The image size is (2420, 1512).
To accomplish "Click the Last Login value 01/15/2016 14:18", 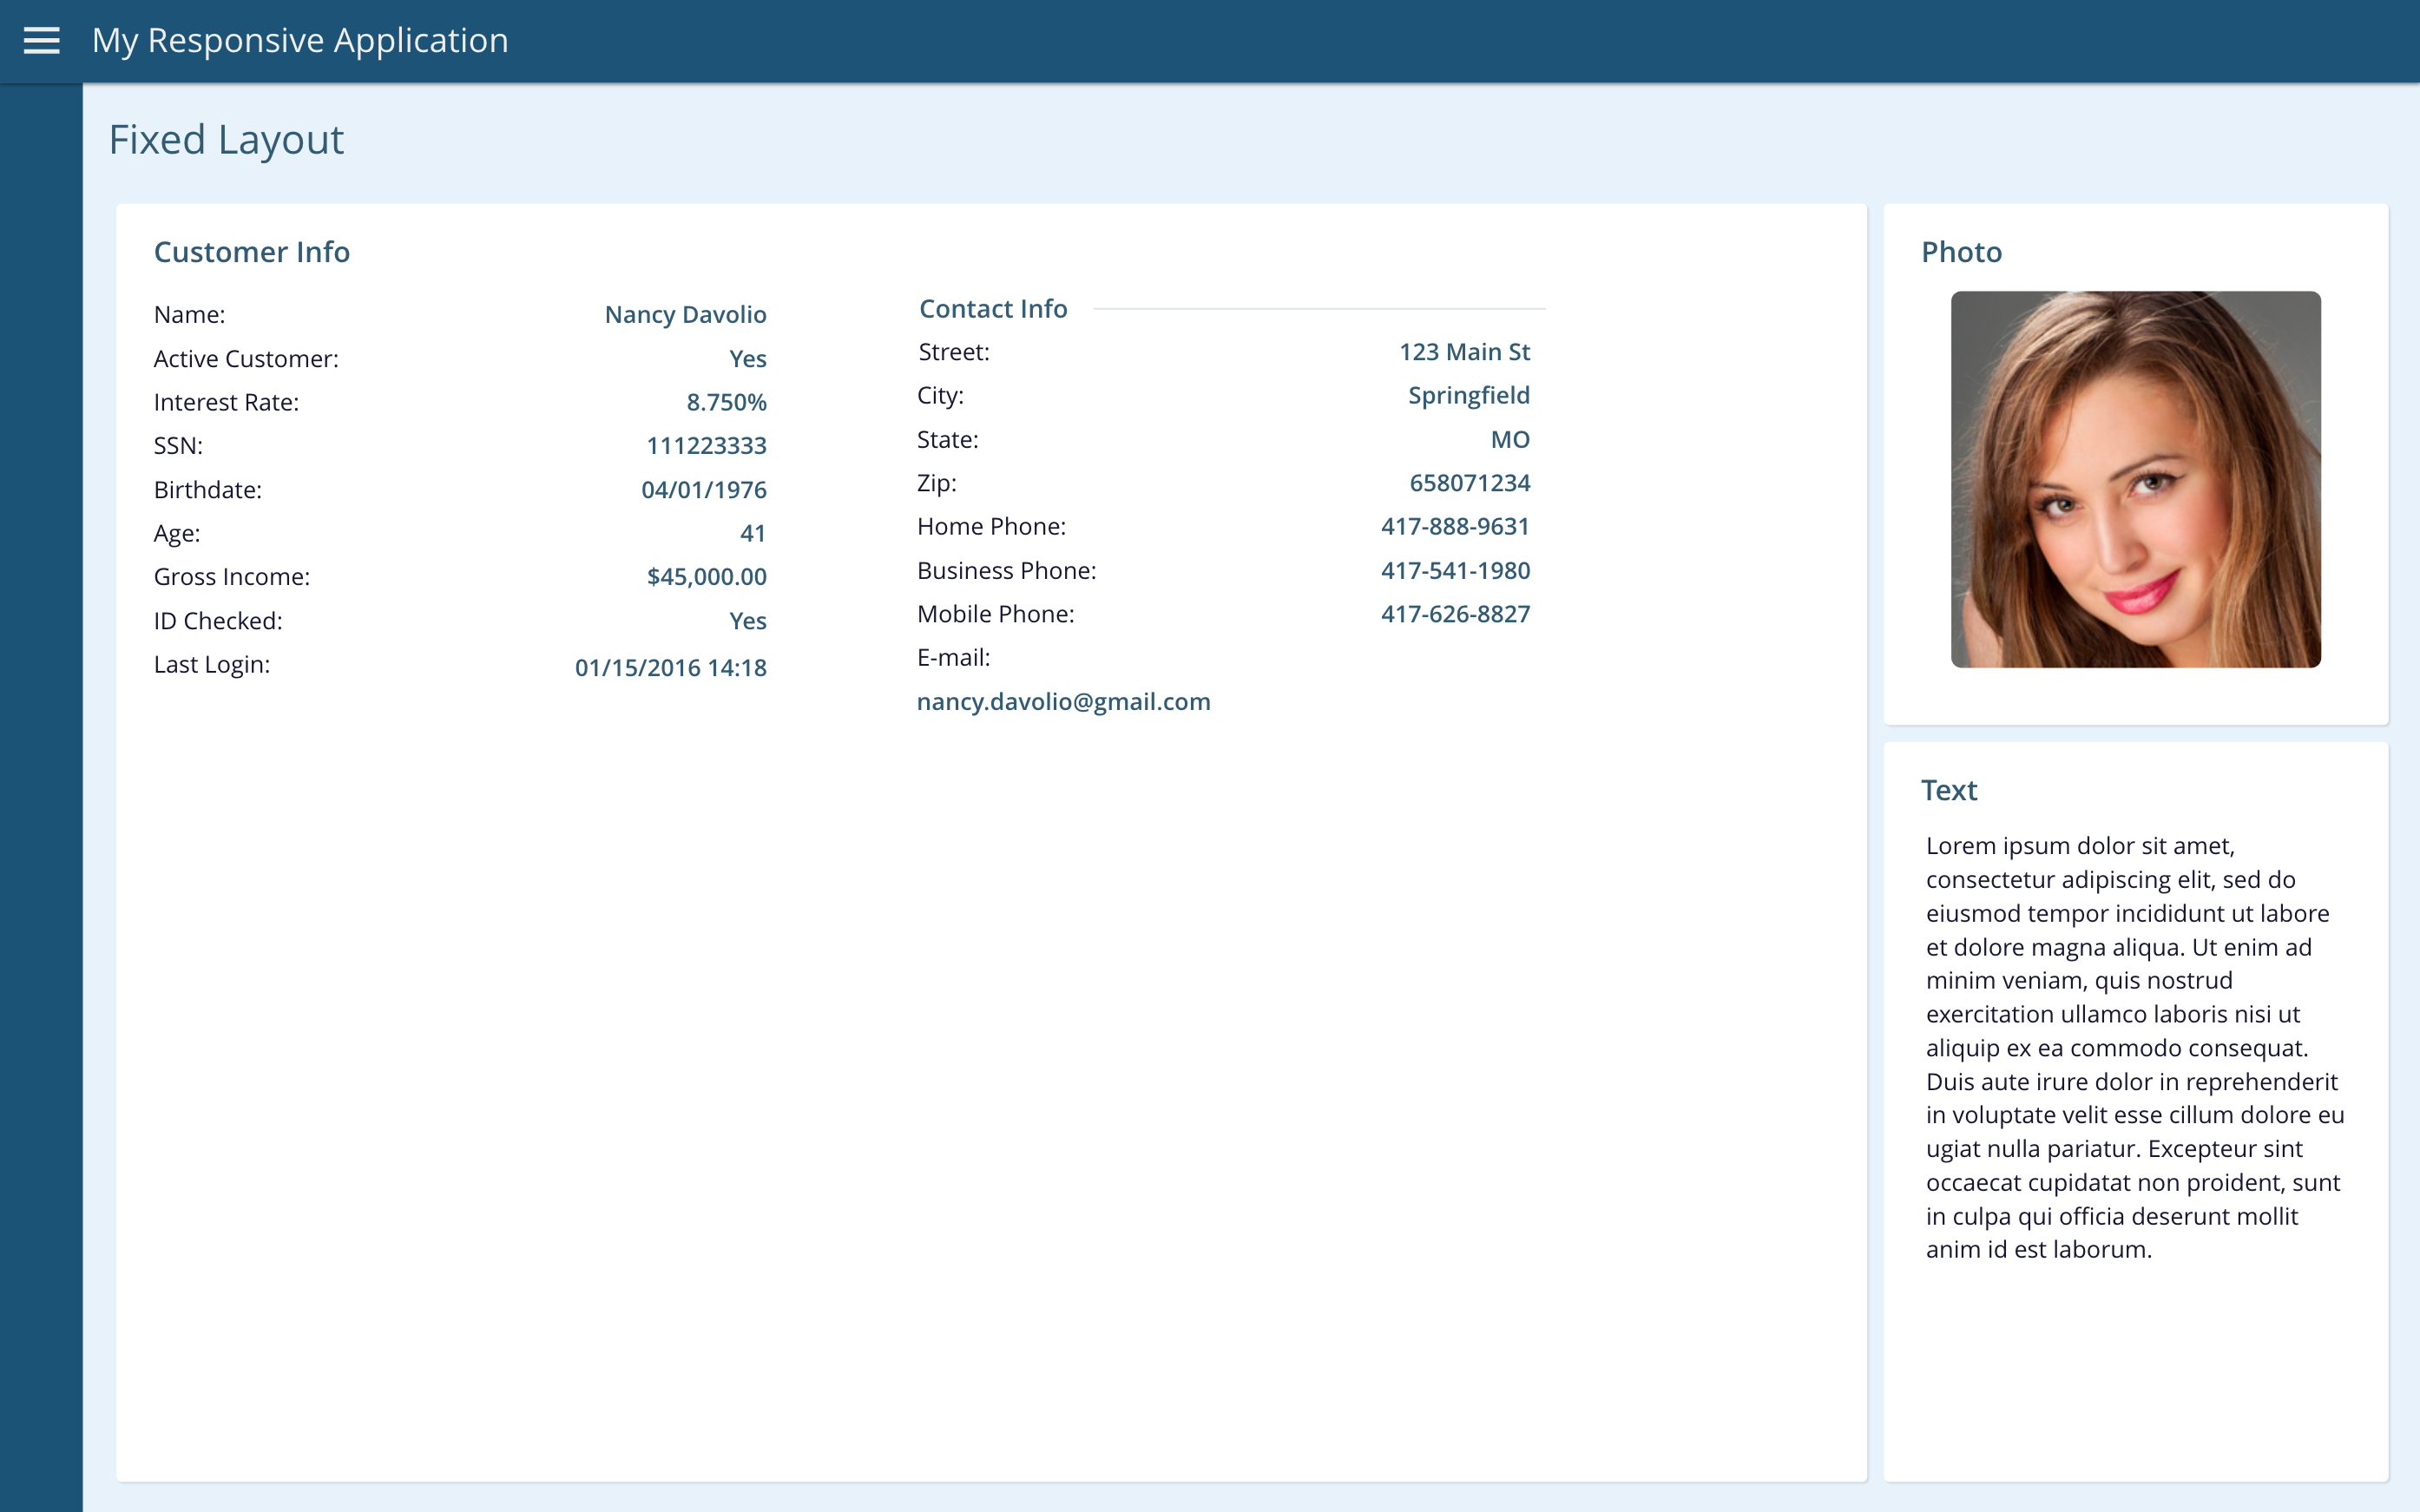I will (670, 668).
